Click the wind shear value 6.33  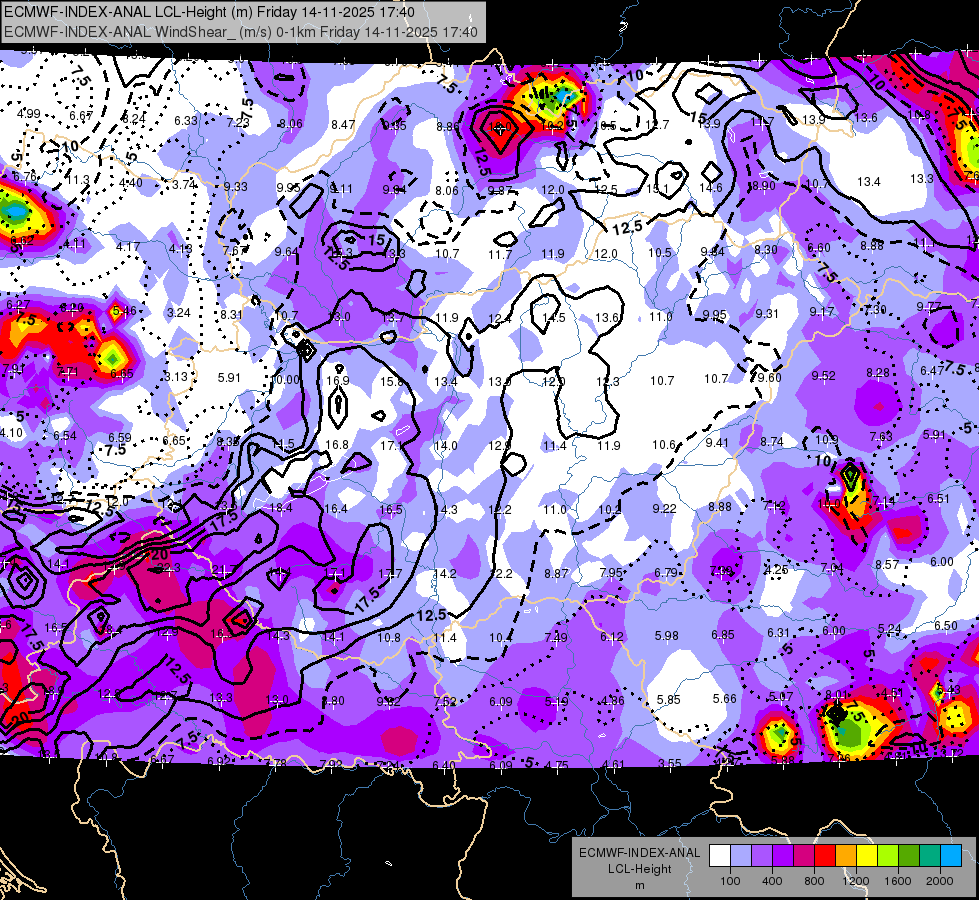186,121
